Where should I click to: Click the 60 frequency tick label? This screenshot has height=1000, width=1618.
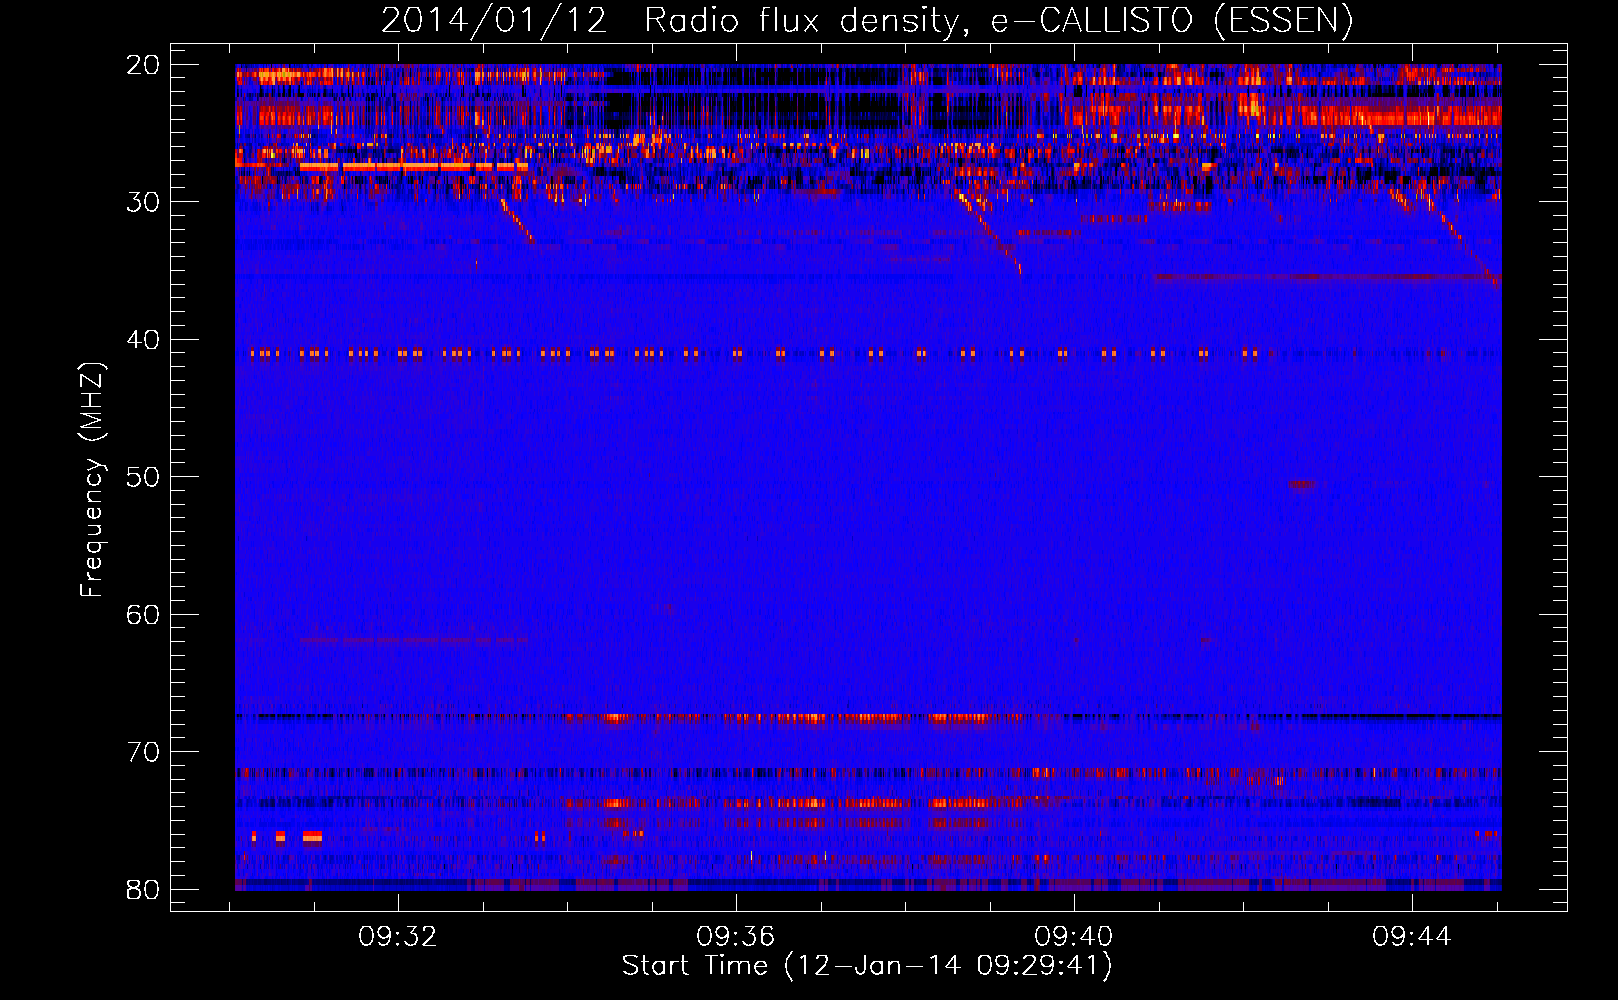click(143, 614)
